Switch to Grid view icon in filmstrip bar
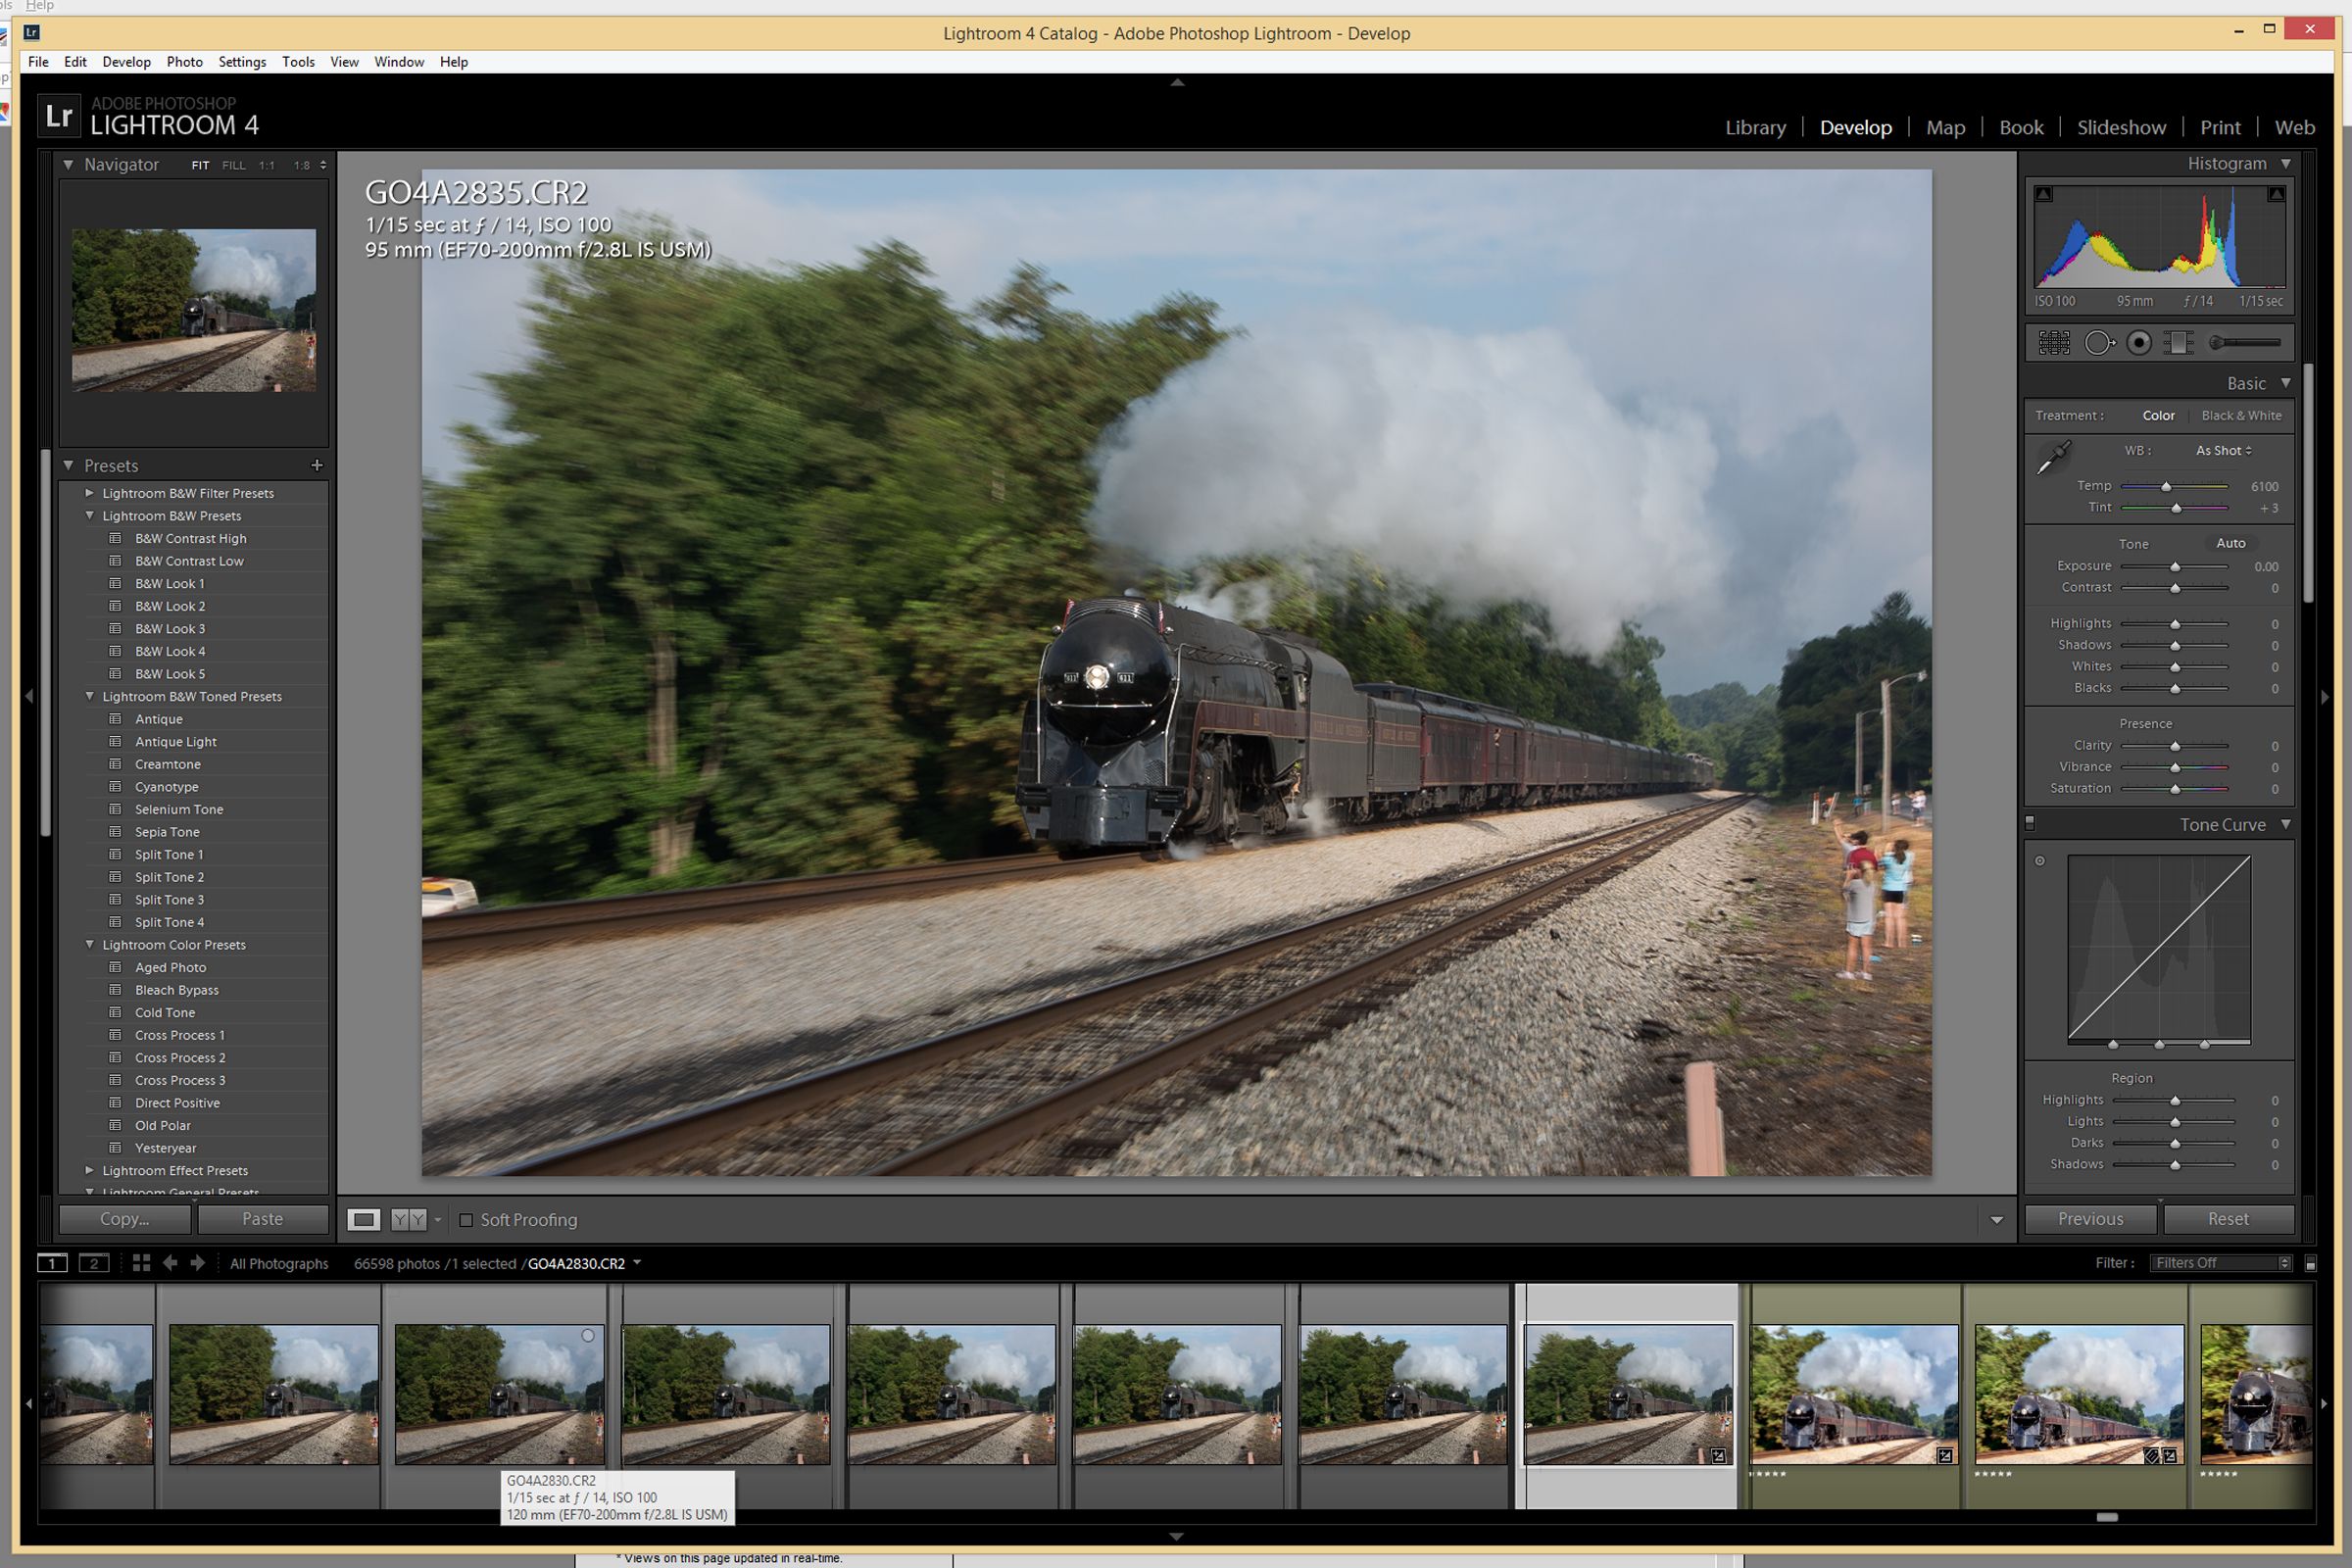Viewport: 2352px width, 1568px height. click(141, 1263)
